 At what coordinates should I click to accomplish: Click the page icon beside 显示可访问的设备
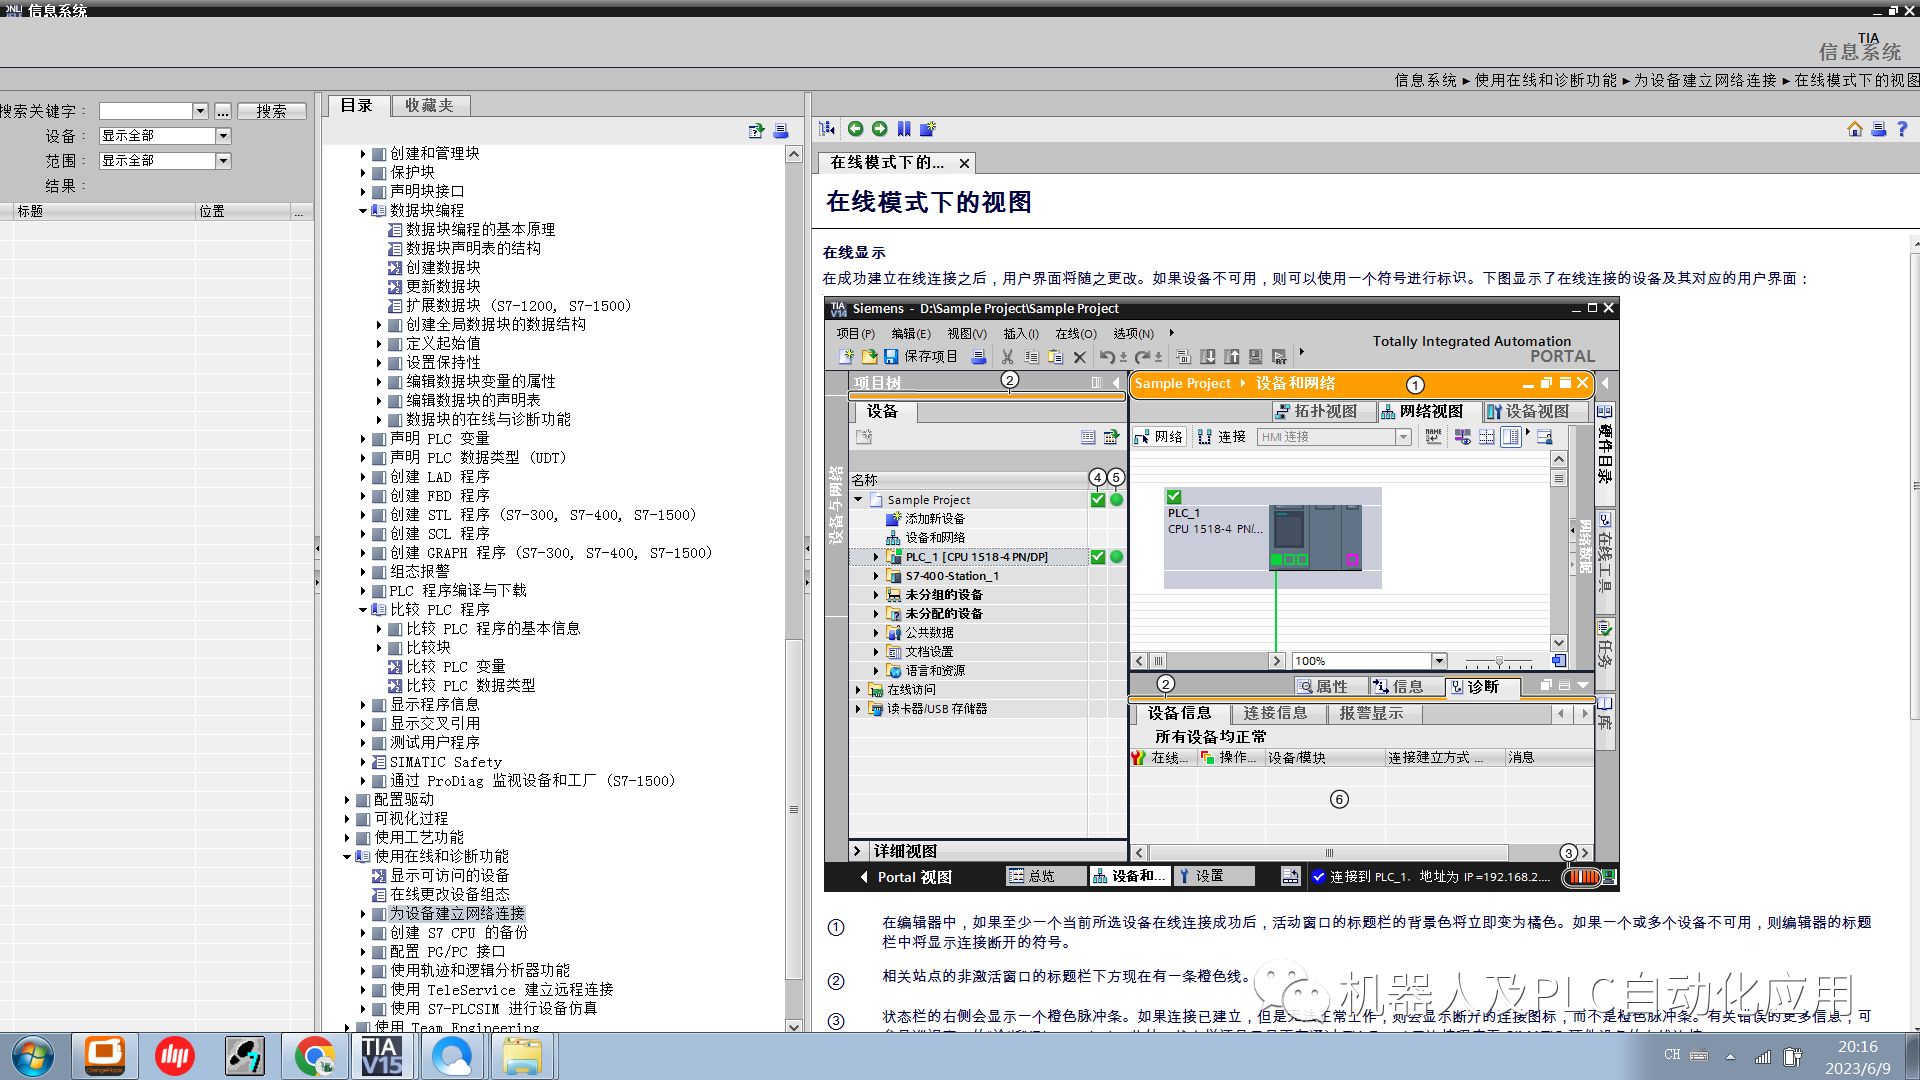379,876
